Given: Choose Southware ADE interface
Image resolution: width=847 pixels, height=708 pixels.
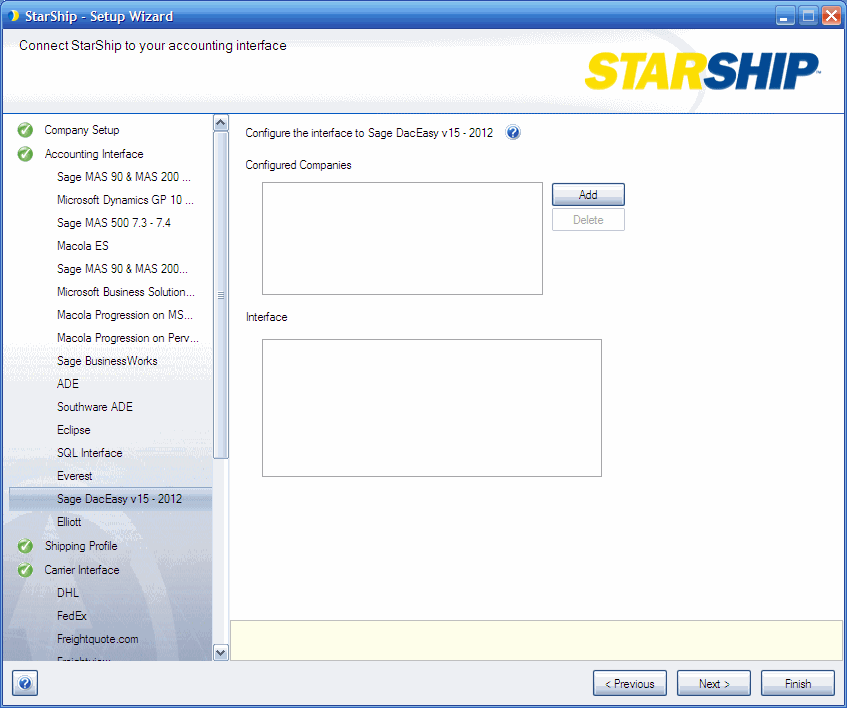Looking at the screenshot, I should coord(95,407).
